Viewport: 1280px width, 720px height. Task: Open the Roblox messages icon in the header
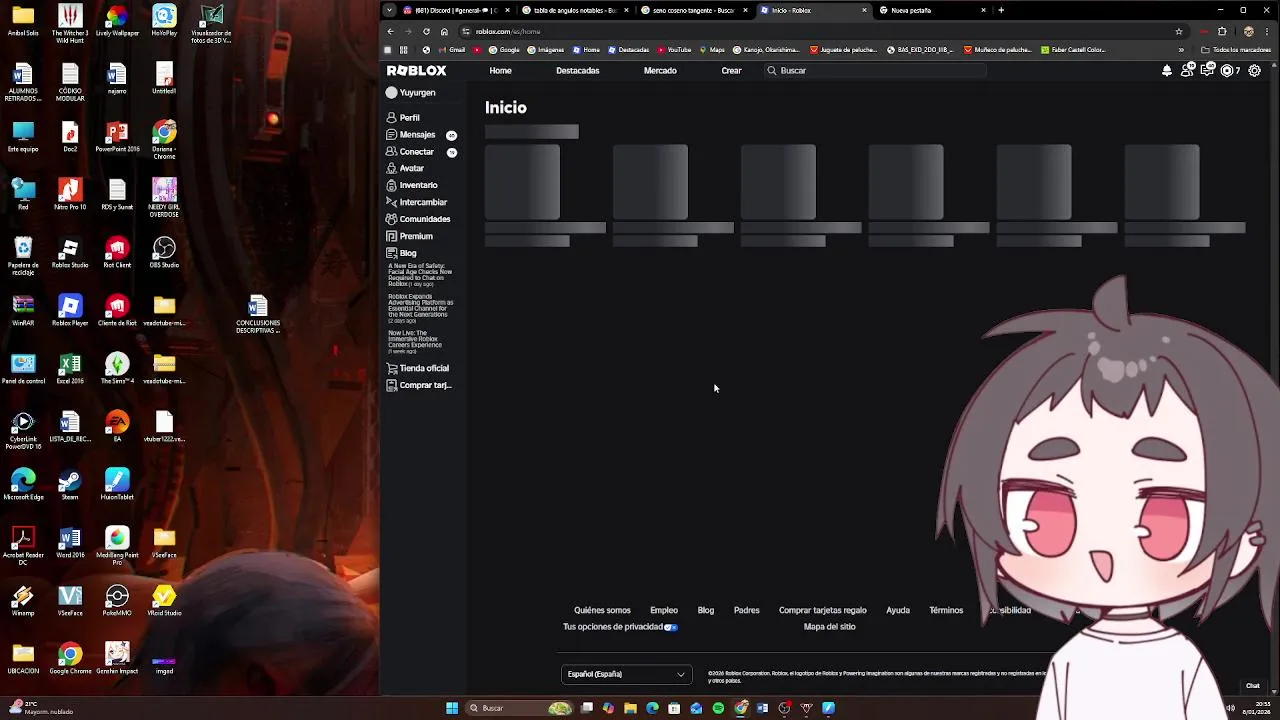[1207, 71]
